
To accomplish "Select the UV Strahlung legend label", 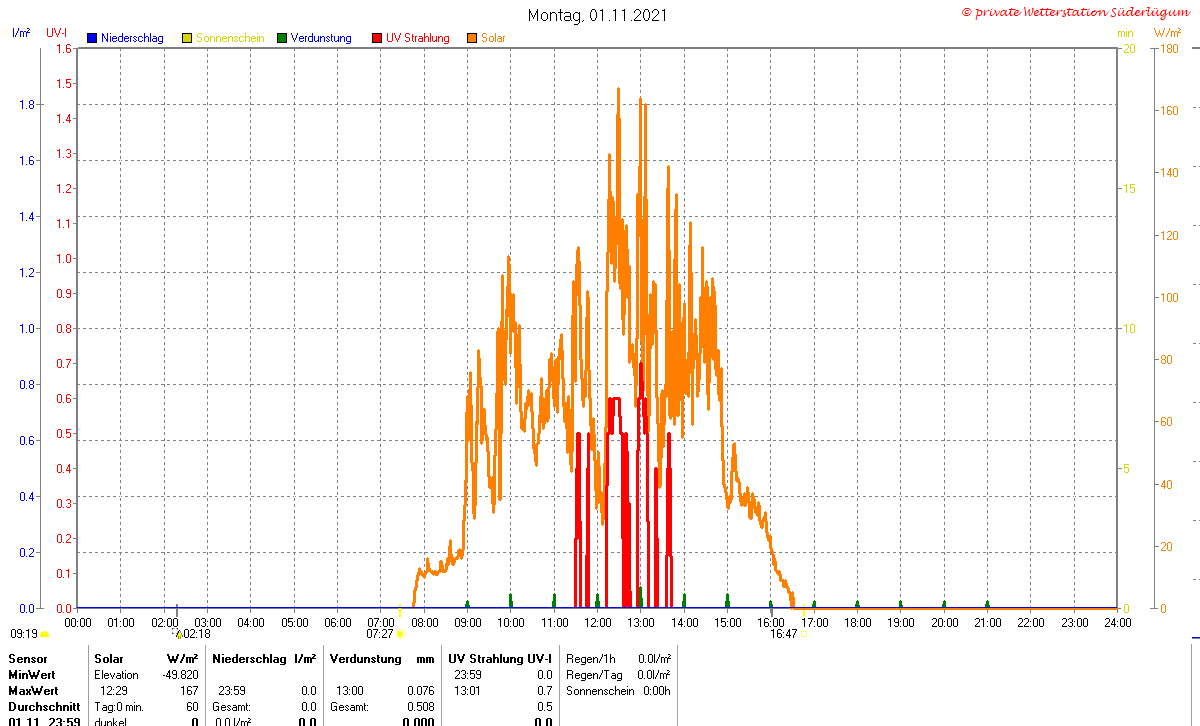I will pyautogui.click(x=418, y=38).
